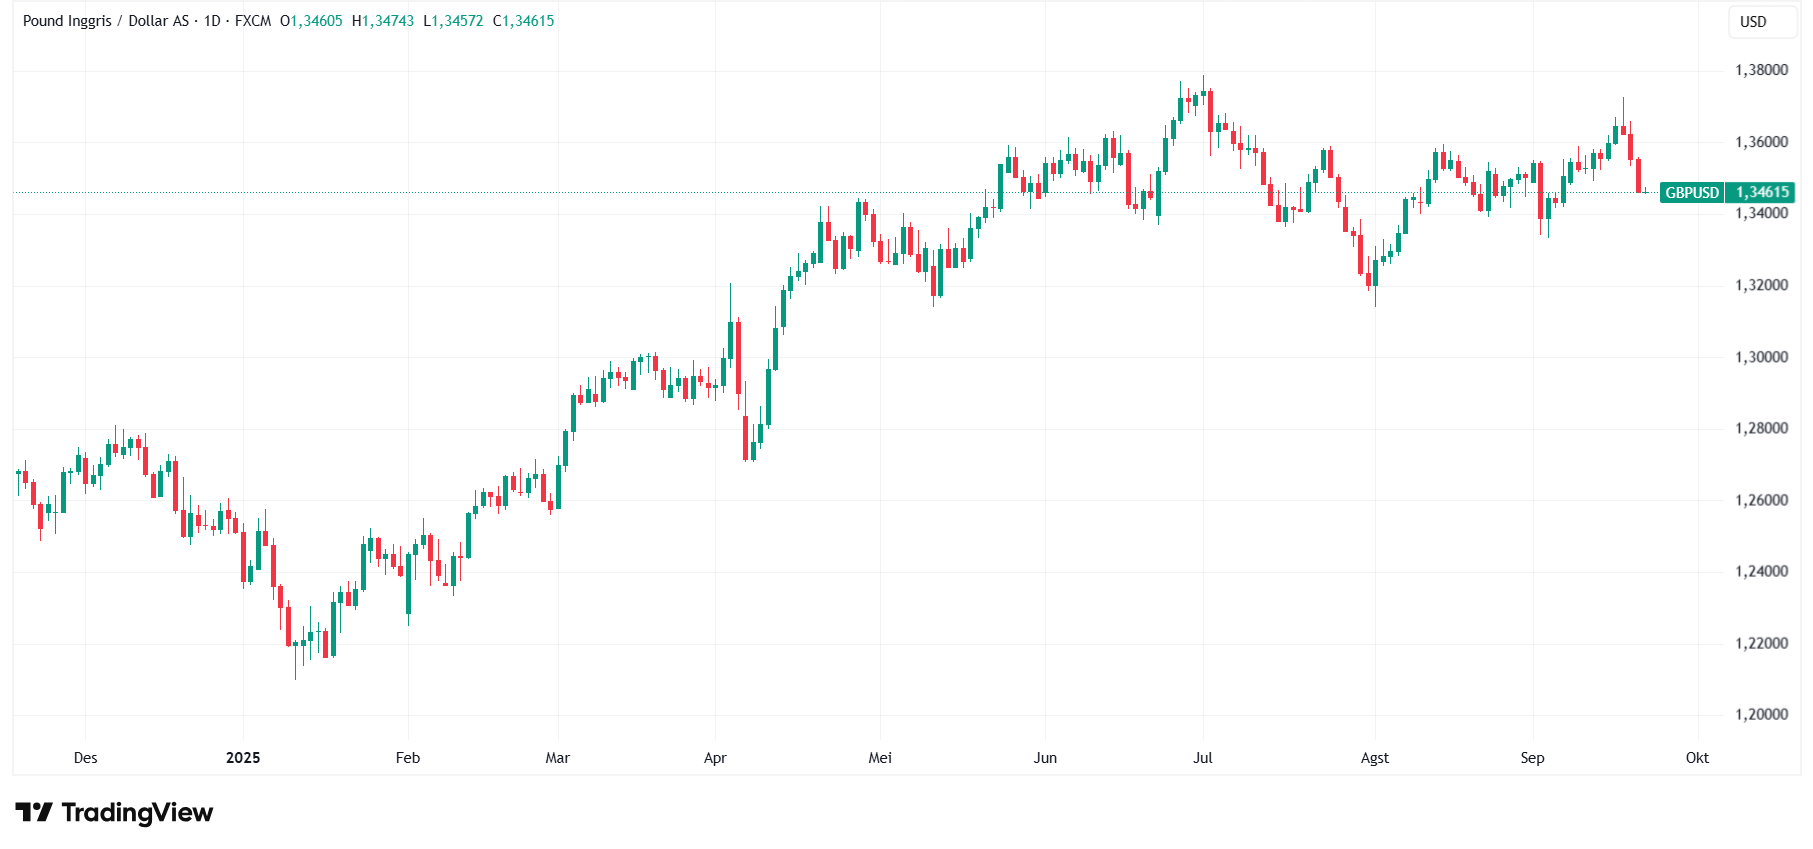Click the 1,34000 price axis label

(x=1762, y=213)
